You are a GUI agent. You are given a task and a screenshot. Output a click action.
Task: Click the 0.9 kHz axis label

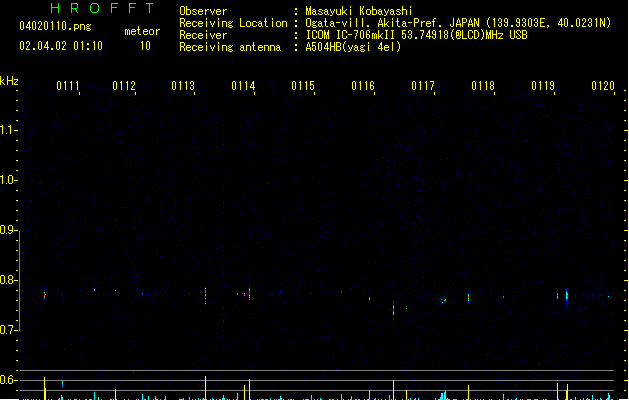[7, 230]
